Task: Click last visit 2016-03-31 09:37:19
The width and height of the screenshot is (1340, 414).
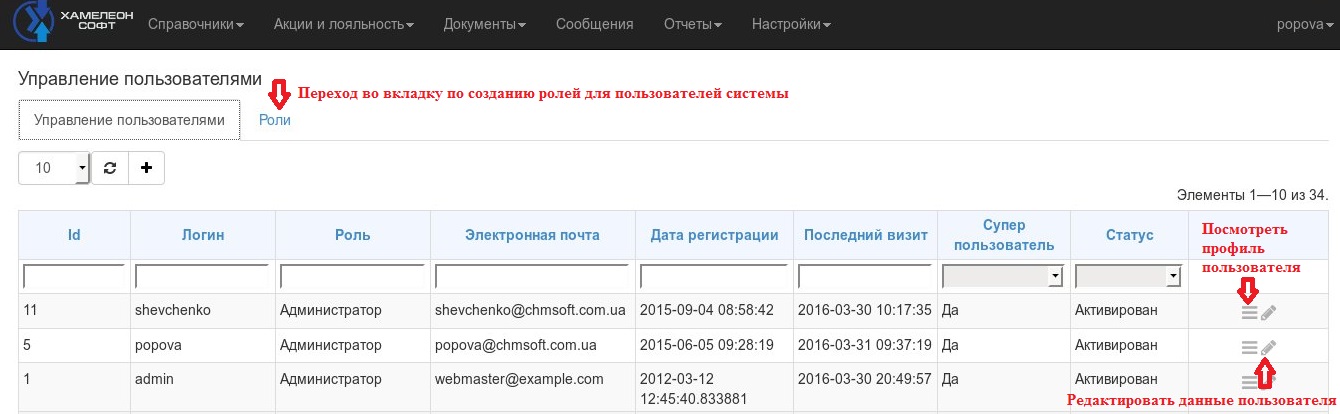Action: tap(865, 345)
